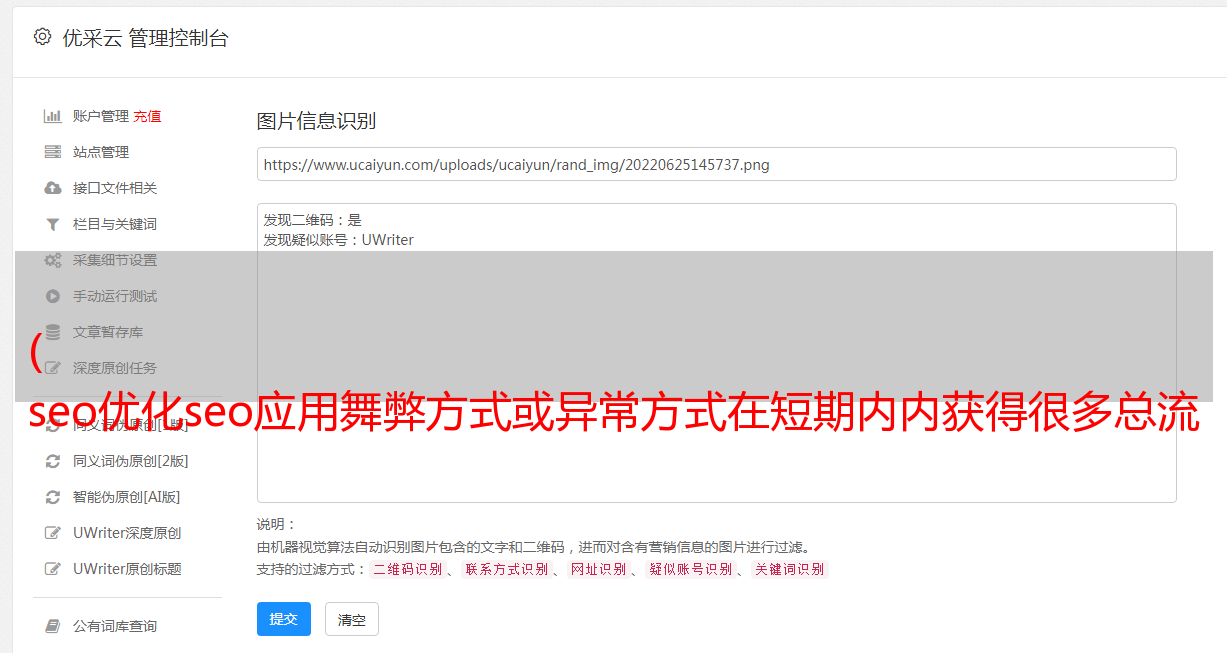Click the refresh icon for 同义词伪原创[2版]

point(53,461)
